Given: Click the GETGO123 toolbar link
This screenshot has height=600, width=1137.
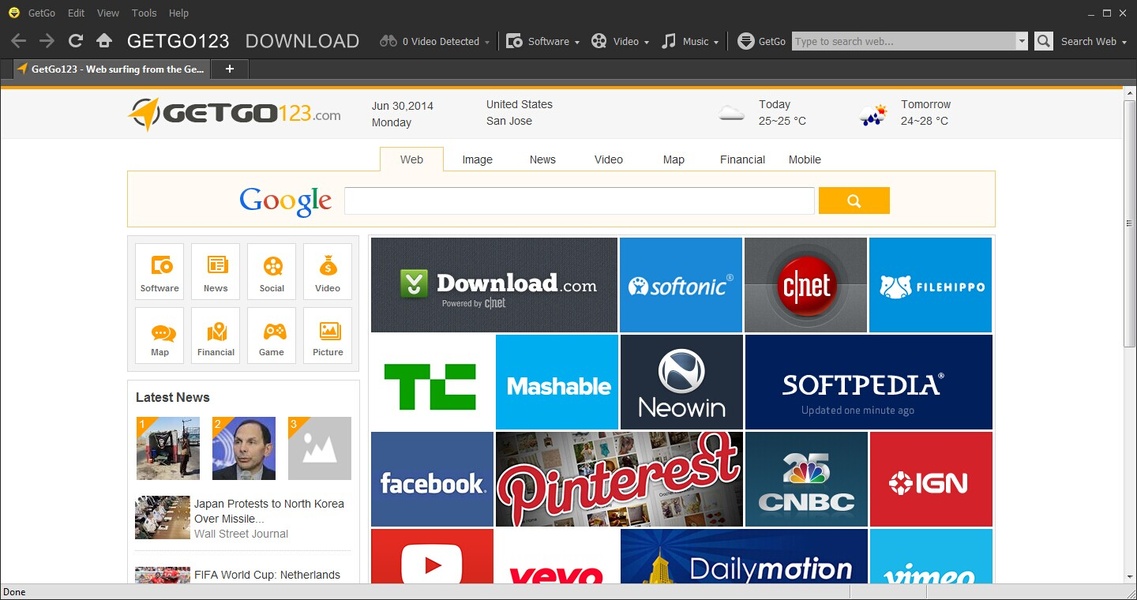Looking at the screenshot, I should (x=178, y=41).
